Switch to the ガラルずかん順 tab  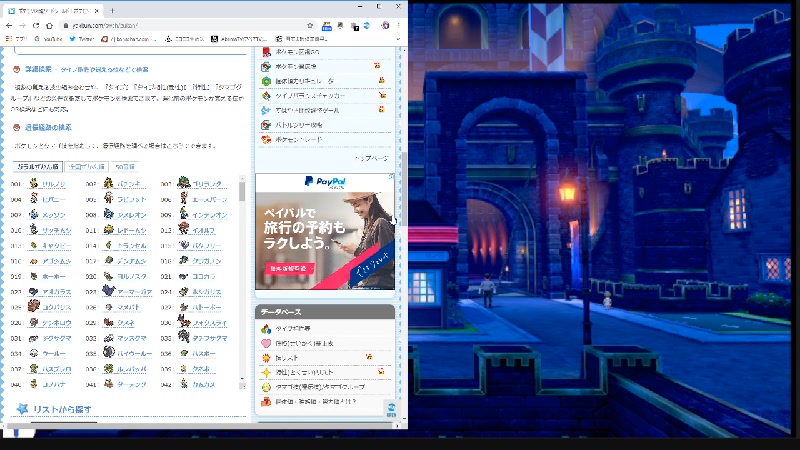tap(38, 166)
